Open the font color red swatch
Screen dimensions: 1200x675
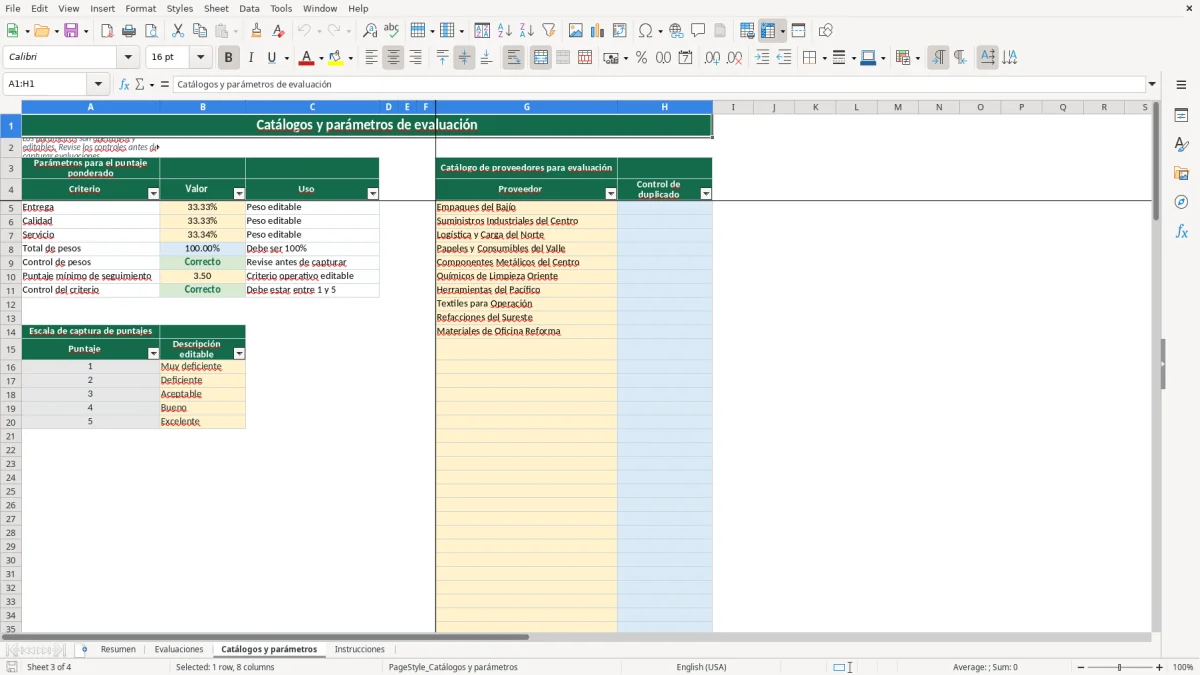[x=306, y=58]
